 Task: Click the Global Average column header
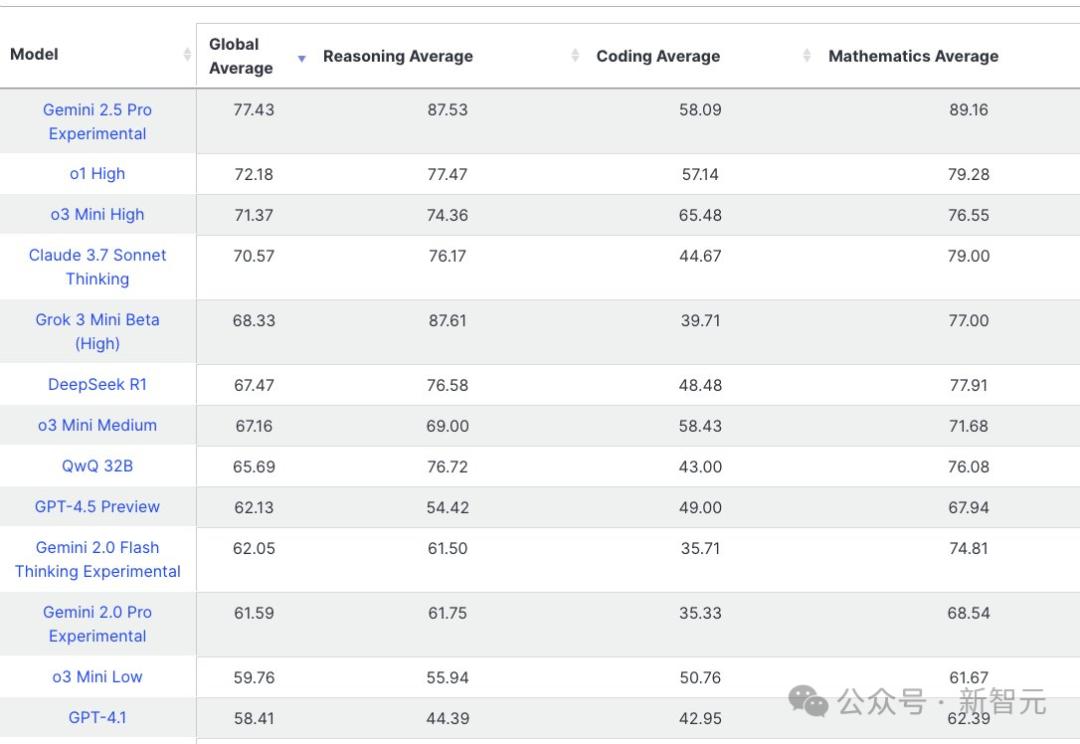coord(253,56)
